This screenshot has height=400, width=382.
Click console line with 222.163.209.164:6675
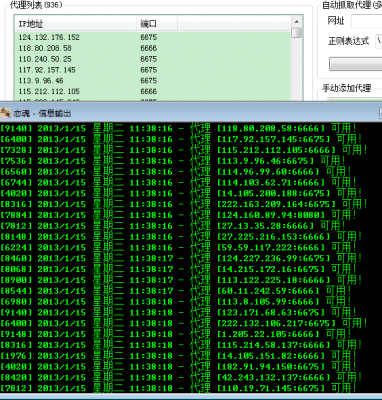click(x=184, y=204)
